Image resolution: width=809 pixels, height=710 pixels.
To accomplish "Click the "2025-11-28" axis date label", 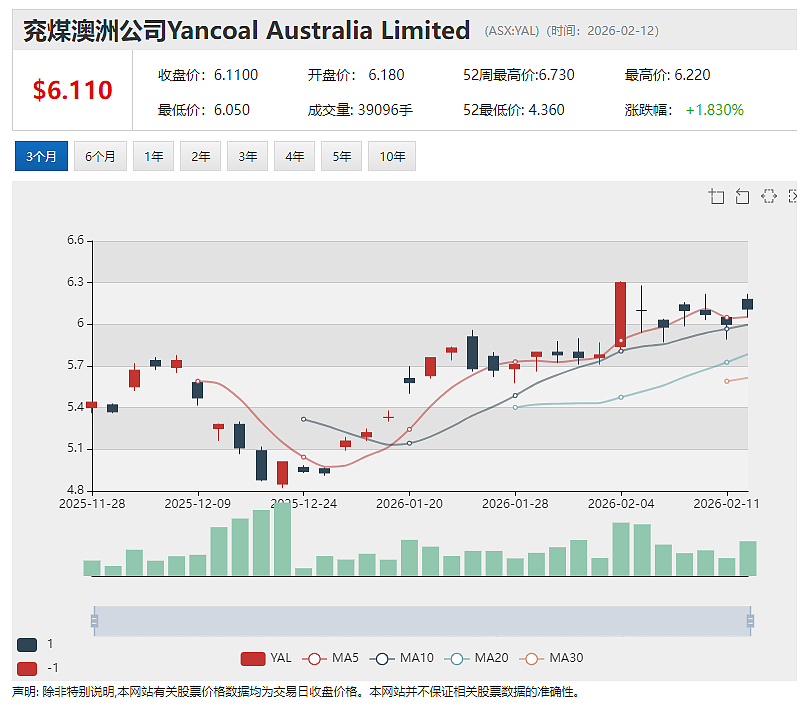I will click(x=92, y=504).
